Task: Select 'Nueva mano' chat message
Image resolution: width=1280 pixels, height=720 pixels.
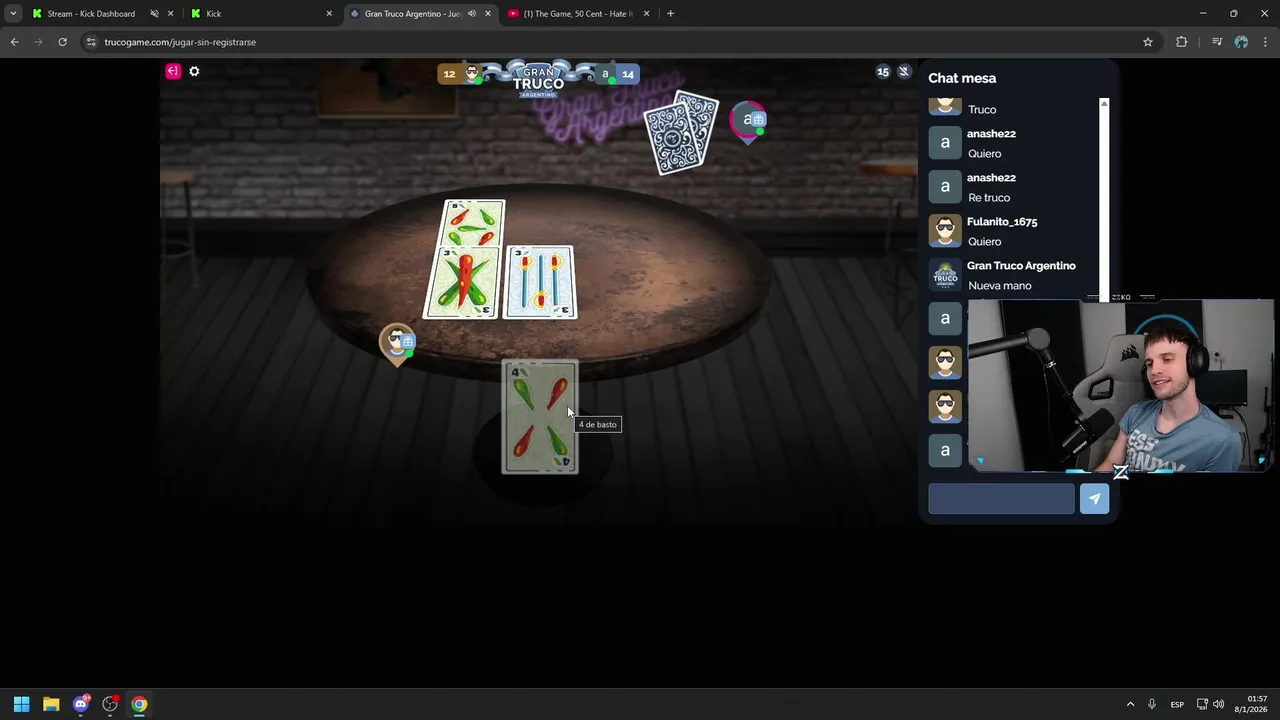Action: [999, 286]
